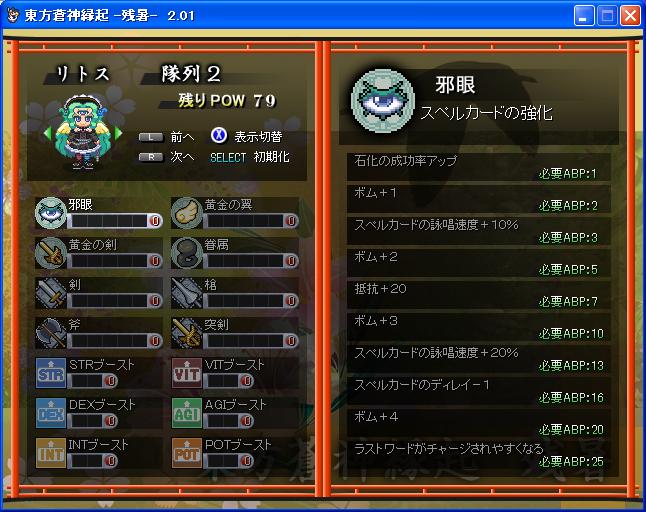
Task: Click the SELECT 初期化 reset option
Action: [x=250, y=157]
